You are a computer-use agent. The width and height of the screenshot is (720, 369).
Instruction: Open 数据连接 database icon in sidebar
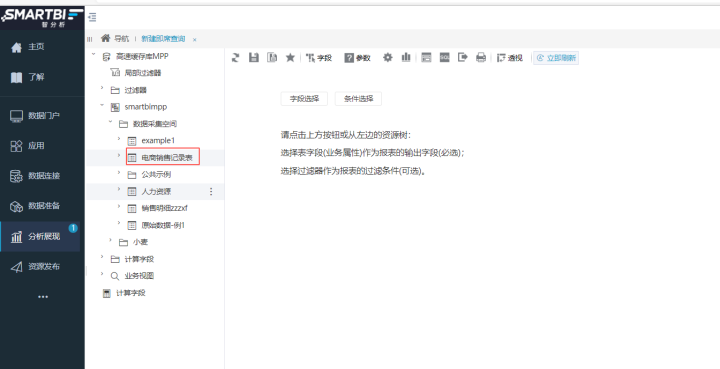17,176
